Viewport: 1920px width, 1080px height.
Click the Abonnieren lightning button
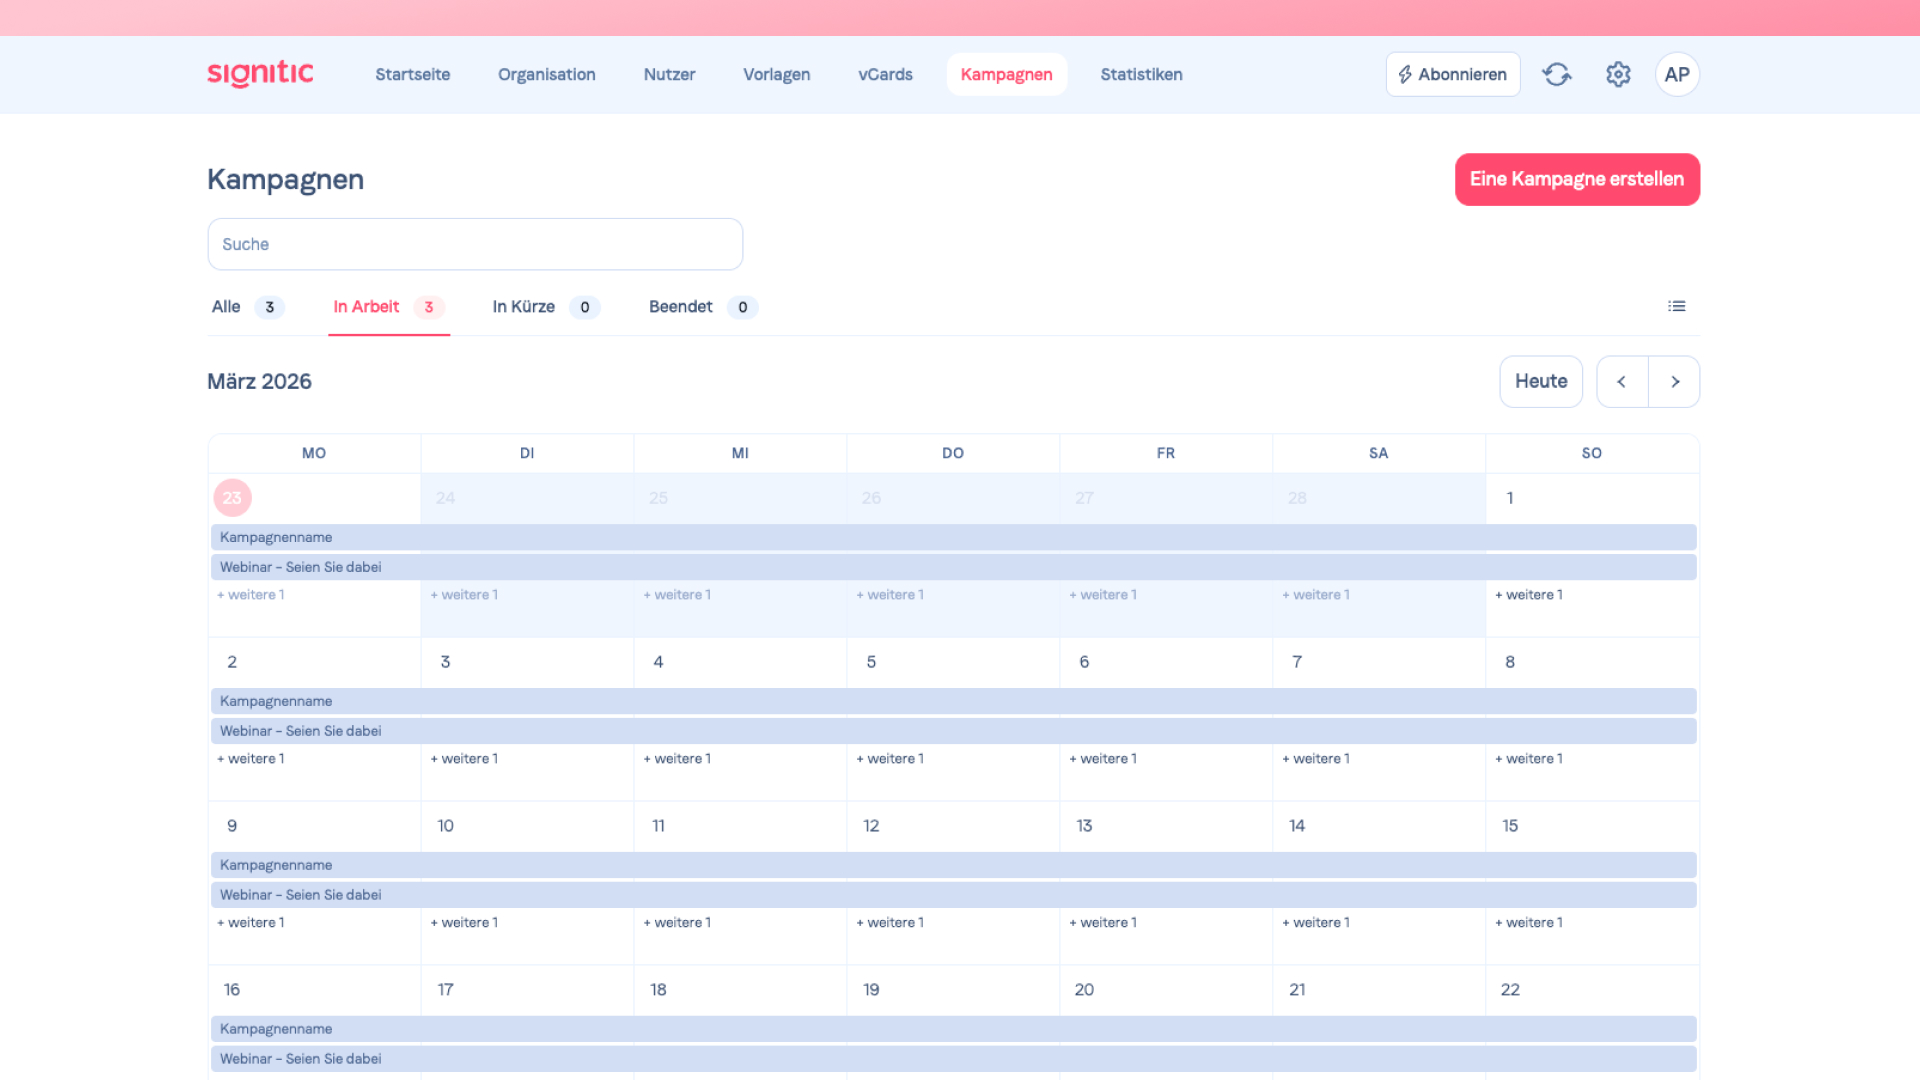click(x=1452, y=74)
